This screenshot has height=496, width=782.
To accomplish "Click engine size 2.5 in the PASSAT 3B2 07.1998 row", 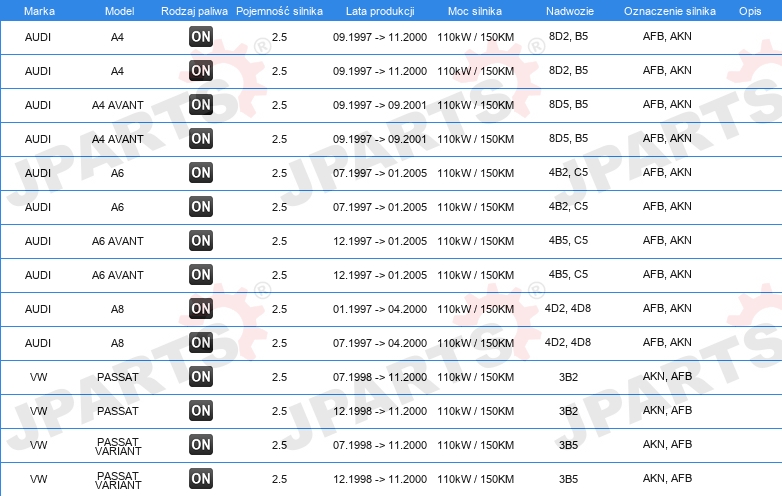I will (x=279, y=377).
